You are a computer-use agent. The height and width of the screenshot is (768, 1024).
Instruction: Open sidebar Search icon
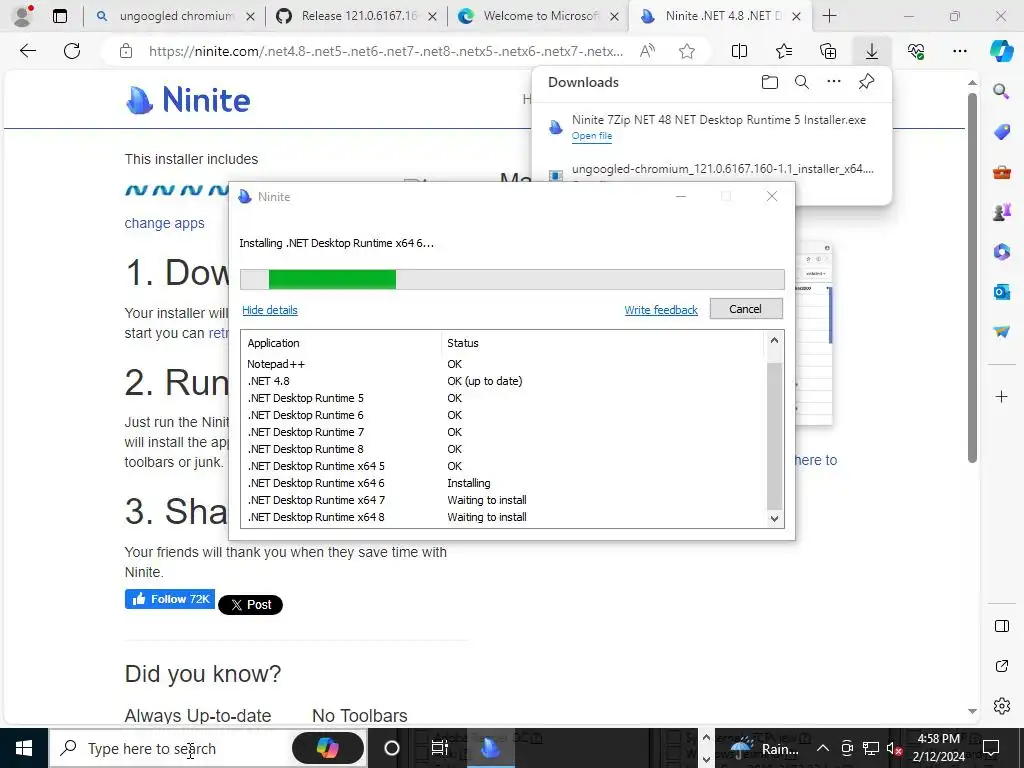point(1001,91)
